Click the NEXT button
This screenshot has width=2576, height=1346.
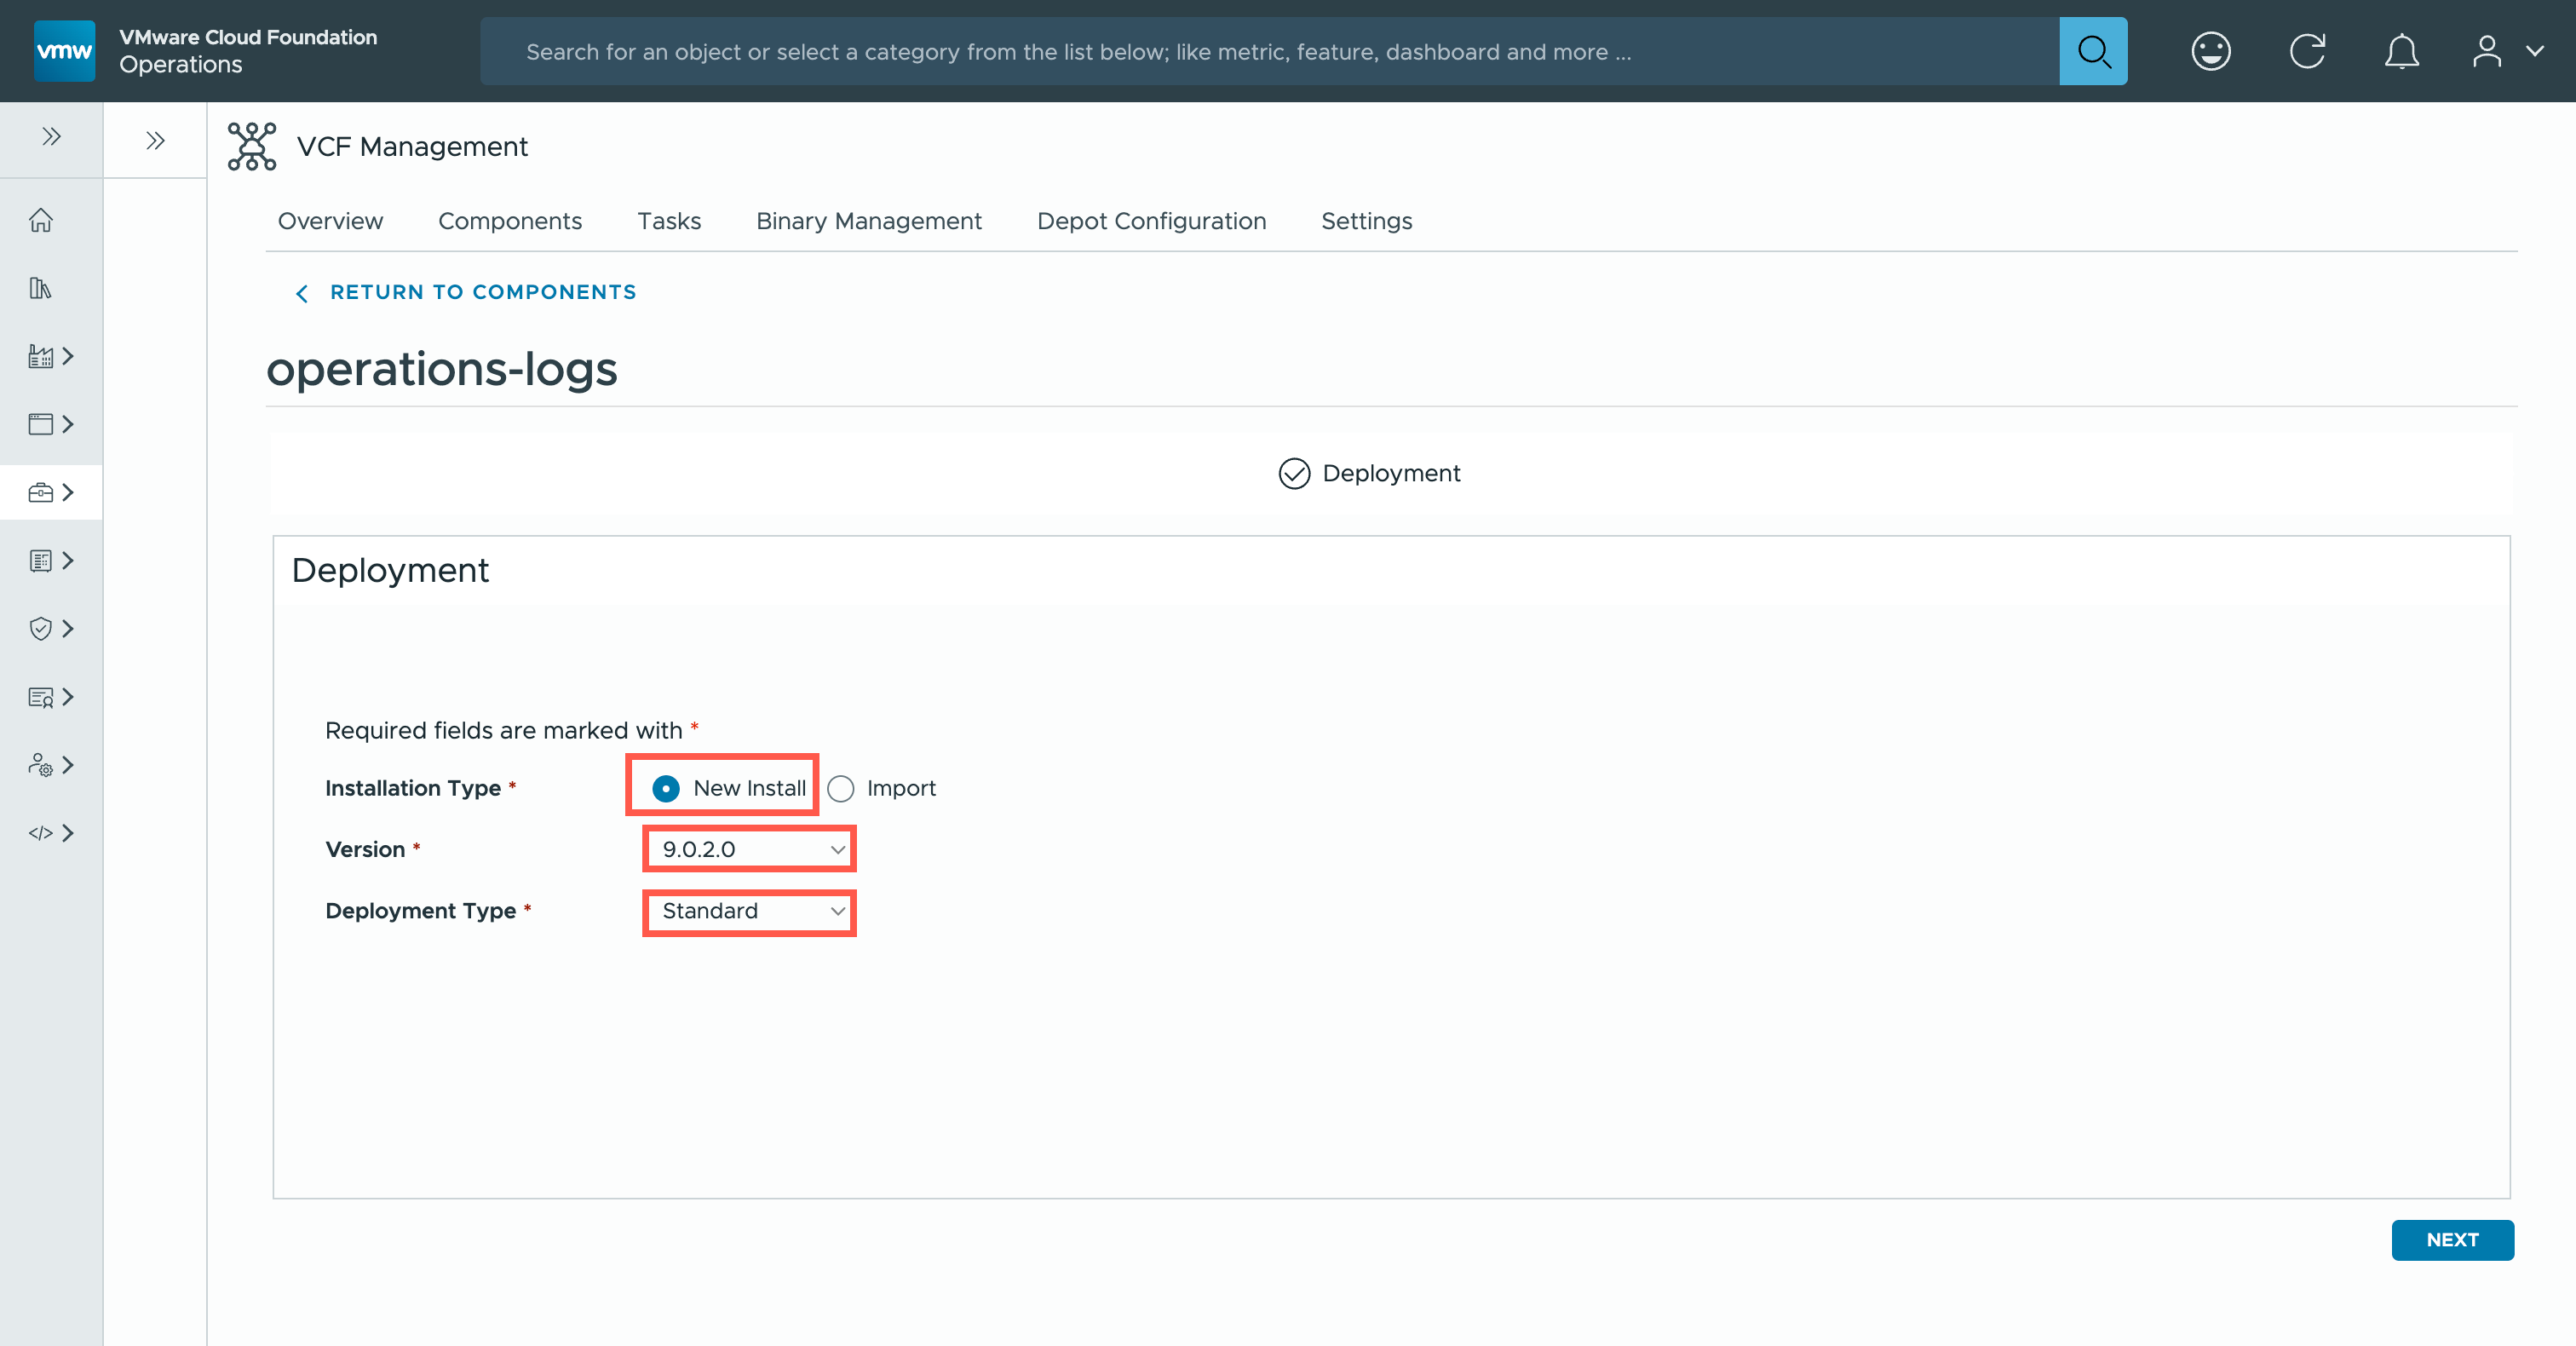[2451, 1239]
